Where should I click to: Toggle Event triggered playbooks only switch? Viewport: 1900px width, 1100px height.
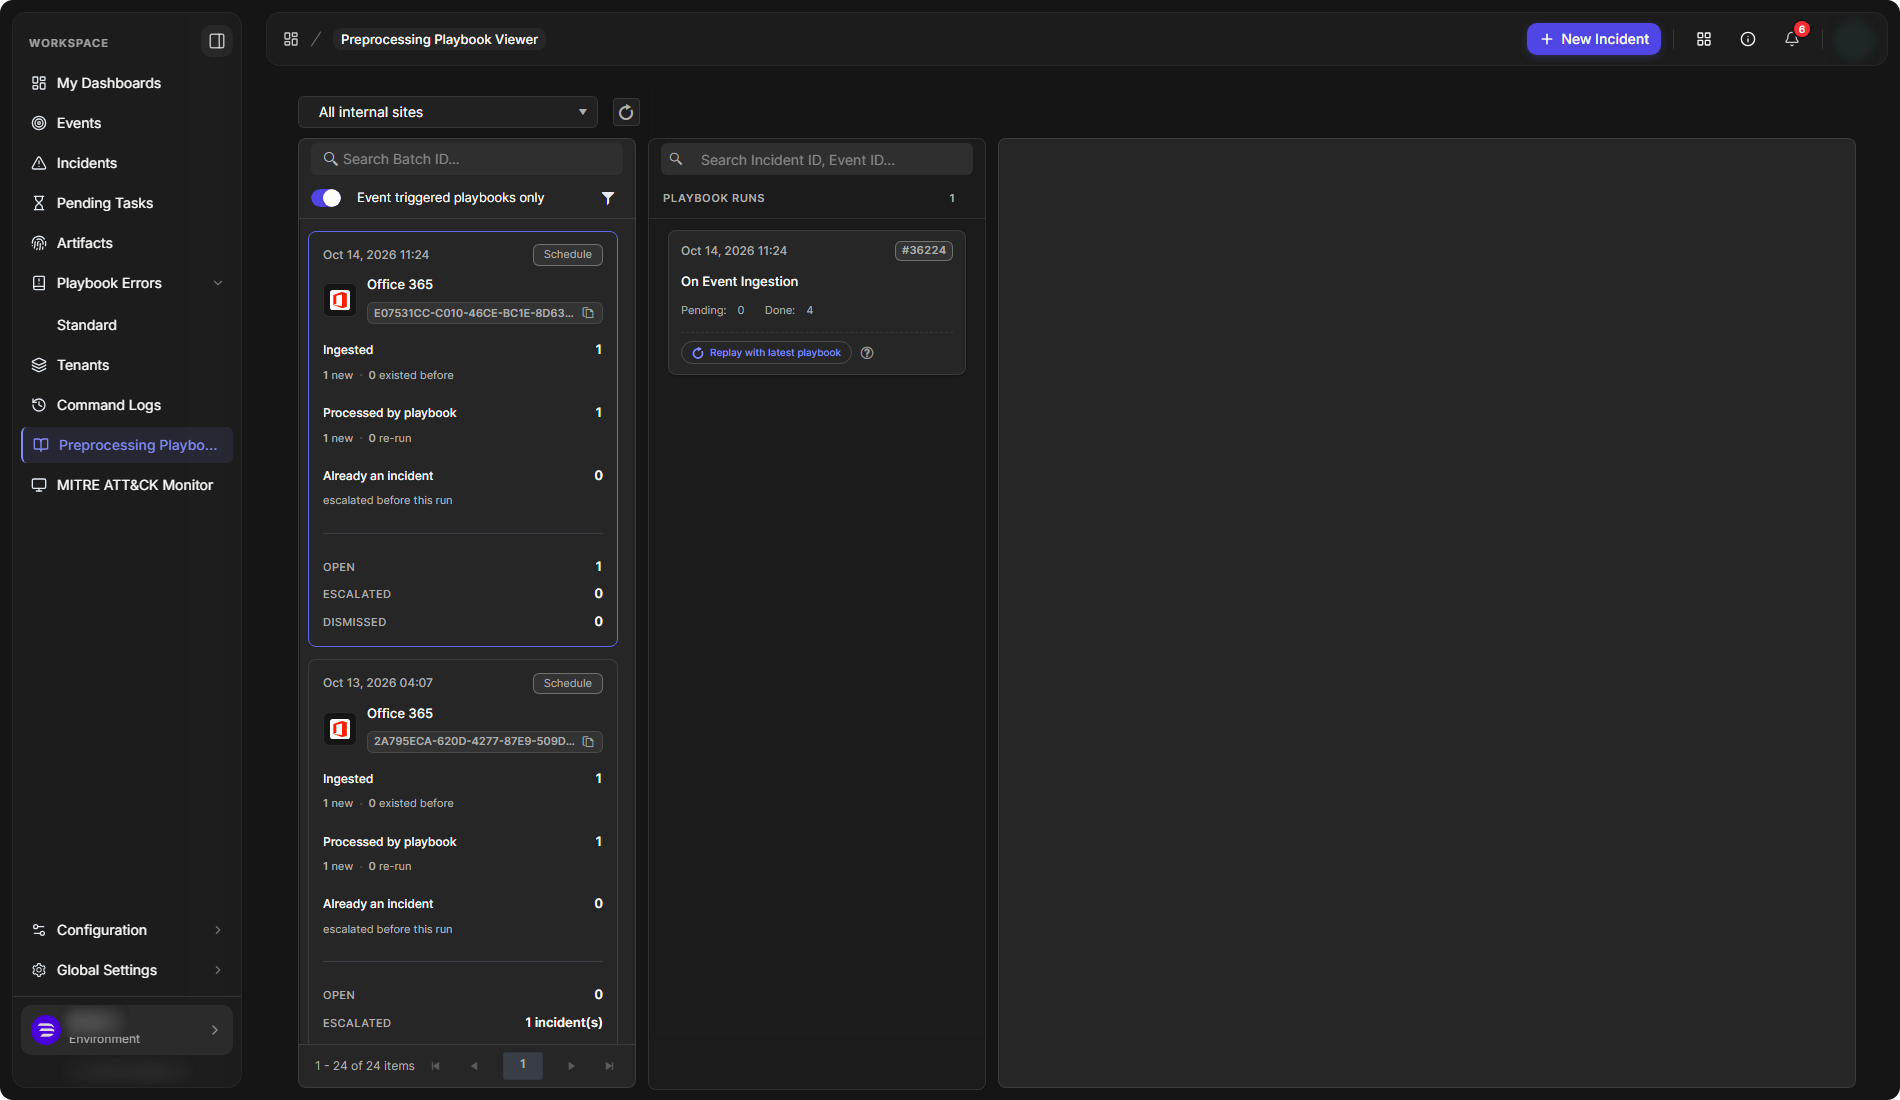pos(326,198)
